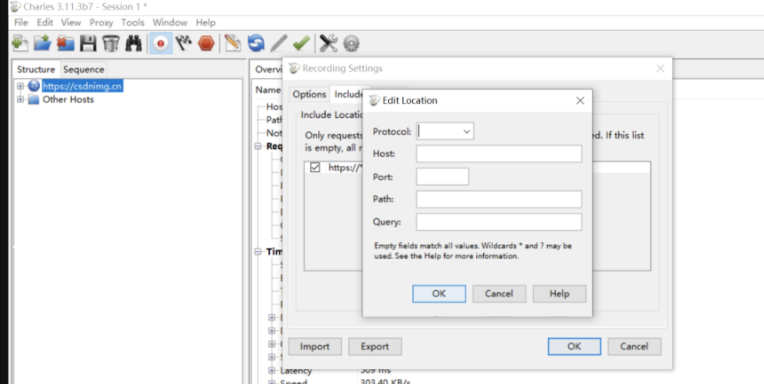Viewport: 764px width, 384px height.
Task: Focus the Port input field
Action: 442,176
